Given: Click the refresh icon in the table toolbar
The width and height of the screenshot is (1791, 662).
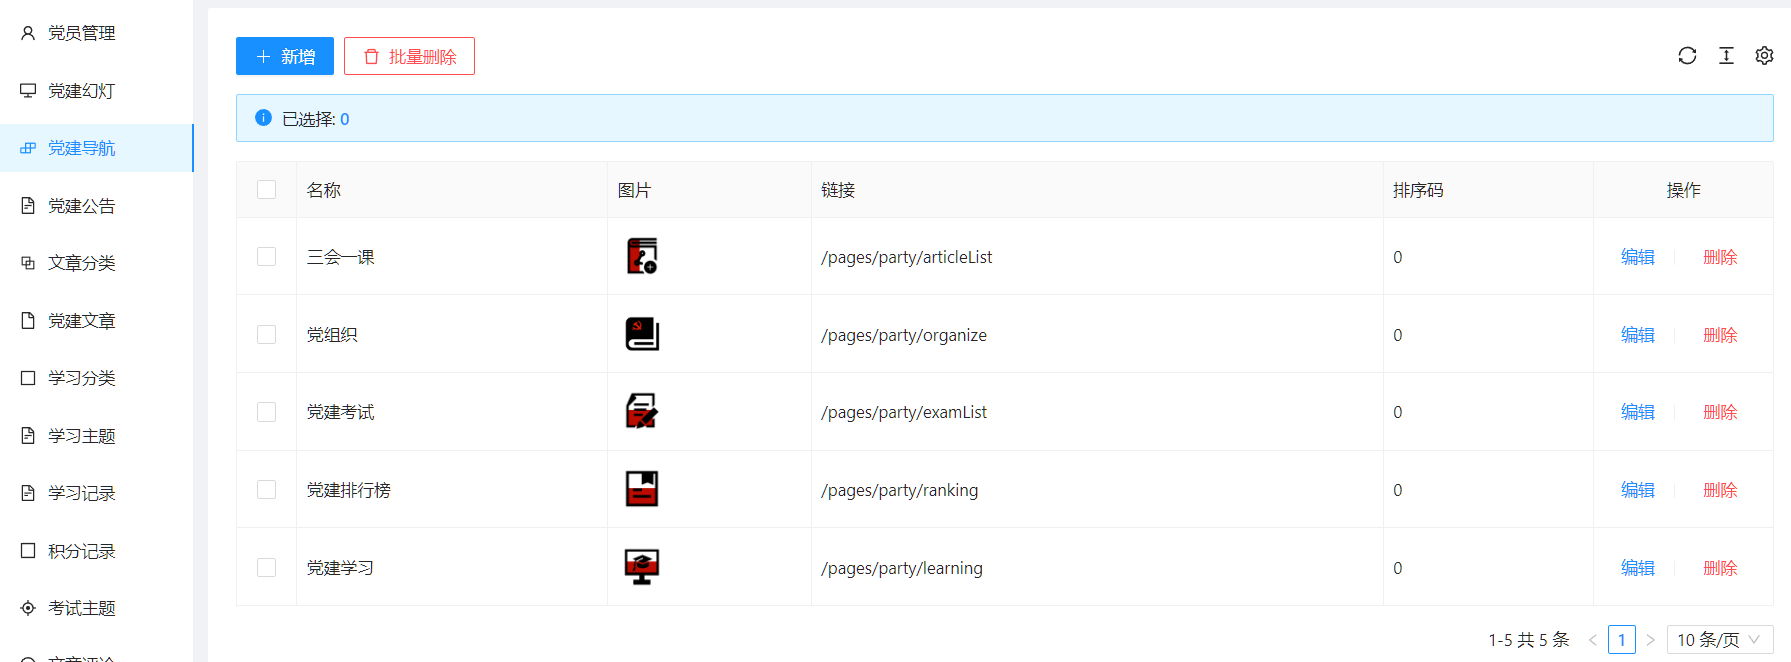Looking at the screenshot, I should (1687, 56).
